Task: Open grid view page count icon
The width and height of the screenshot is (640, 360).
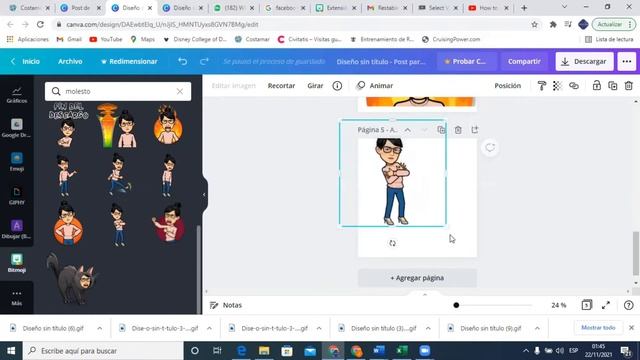Action: click(x=587, y=305)
